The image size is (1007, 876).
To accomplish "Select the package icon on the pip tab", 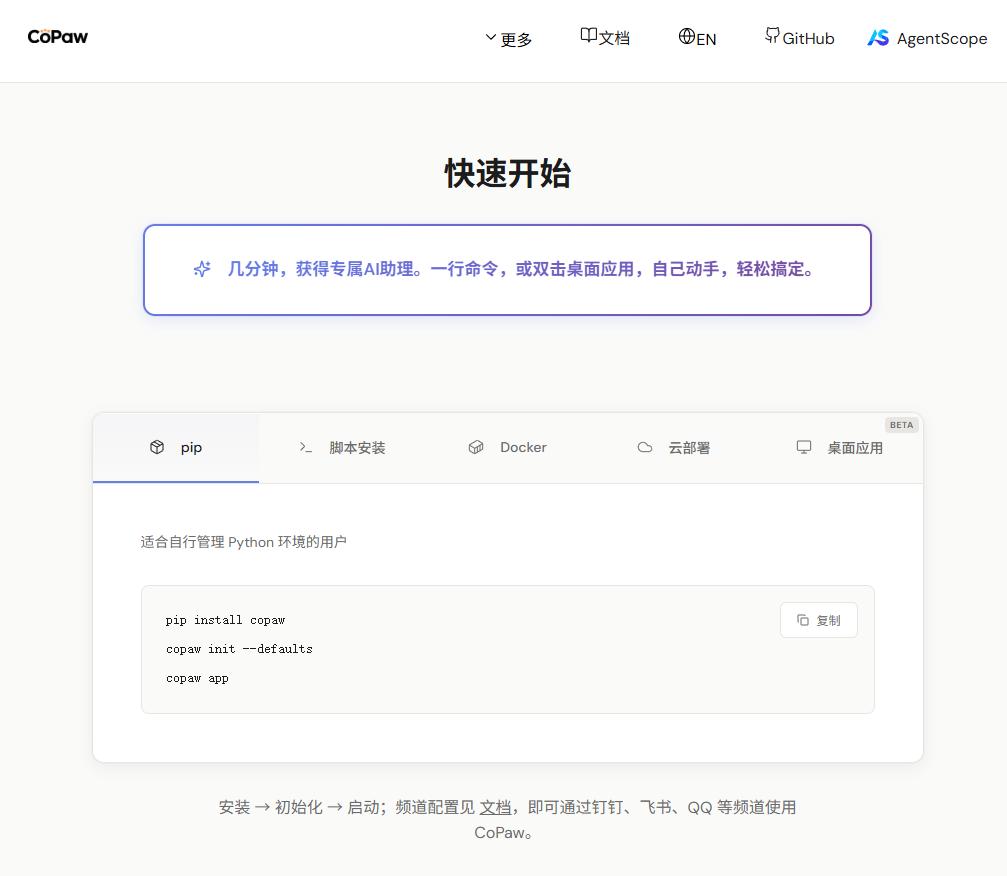I will (157, 447).
